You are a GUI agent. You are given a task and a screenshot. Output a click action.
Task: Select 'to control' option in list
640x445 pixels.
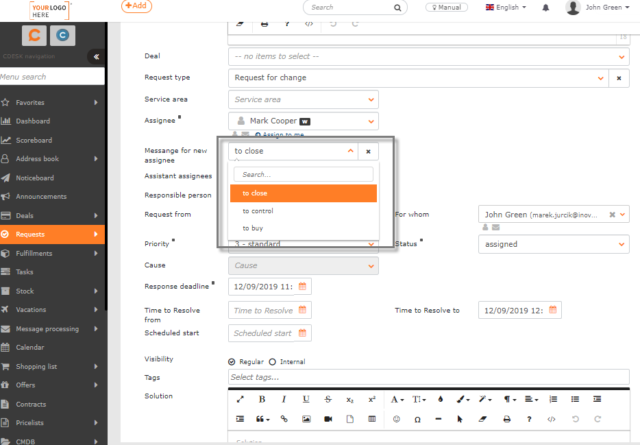[x=303, y=211]
